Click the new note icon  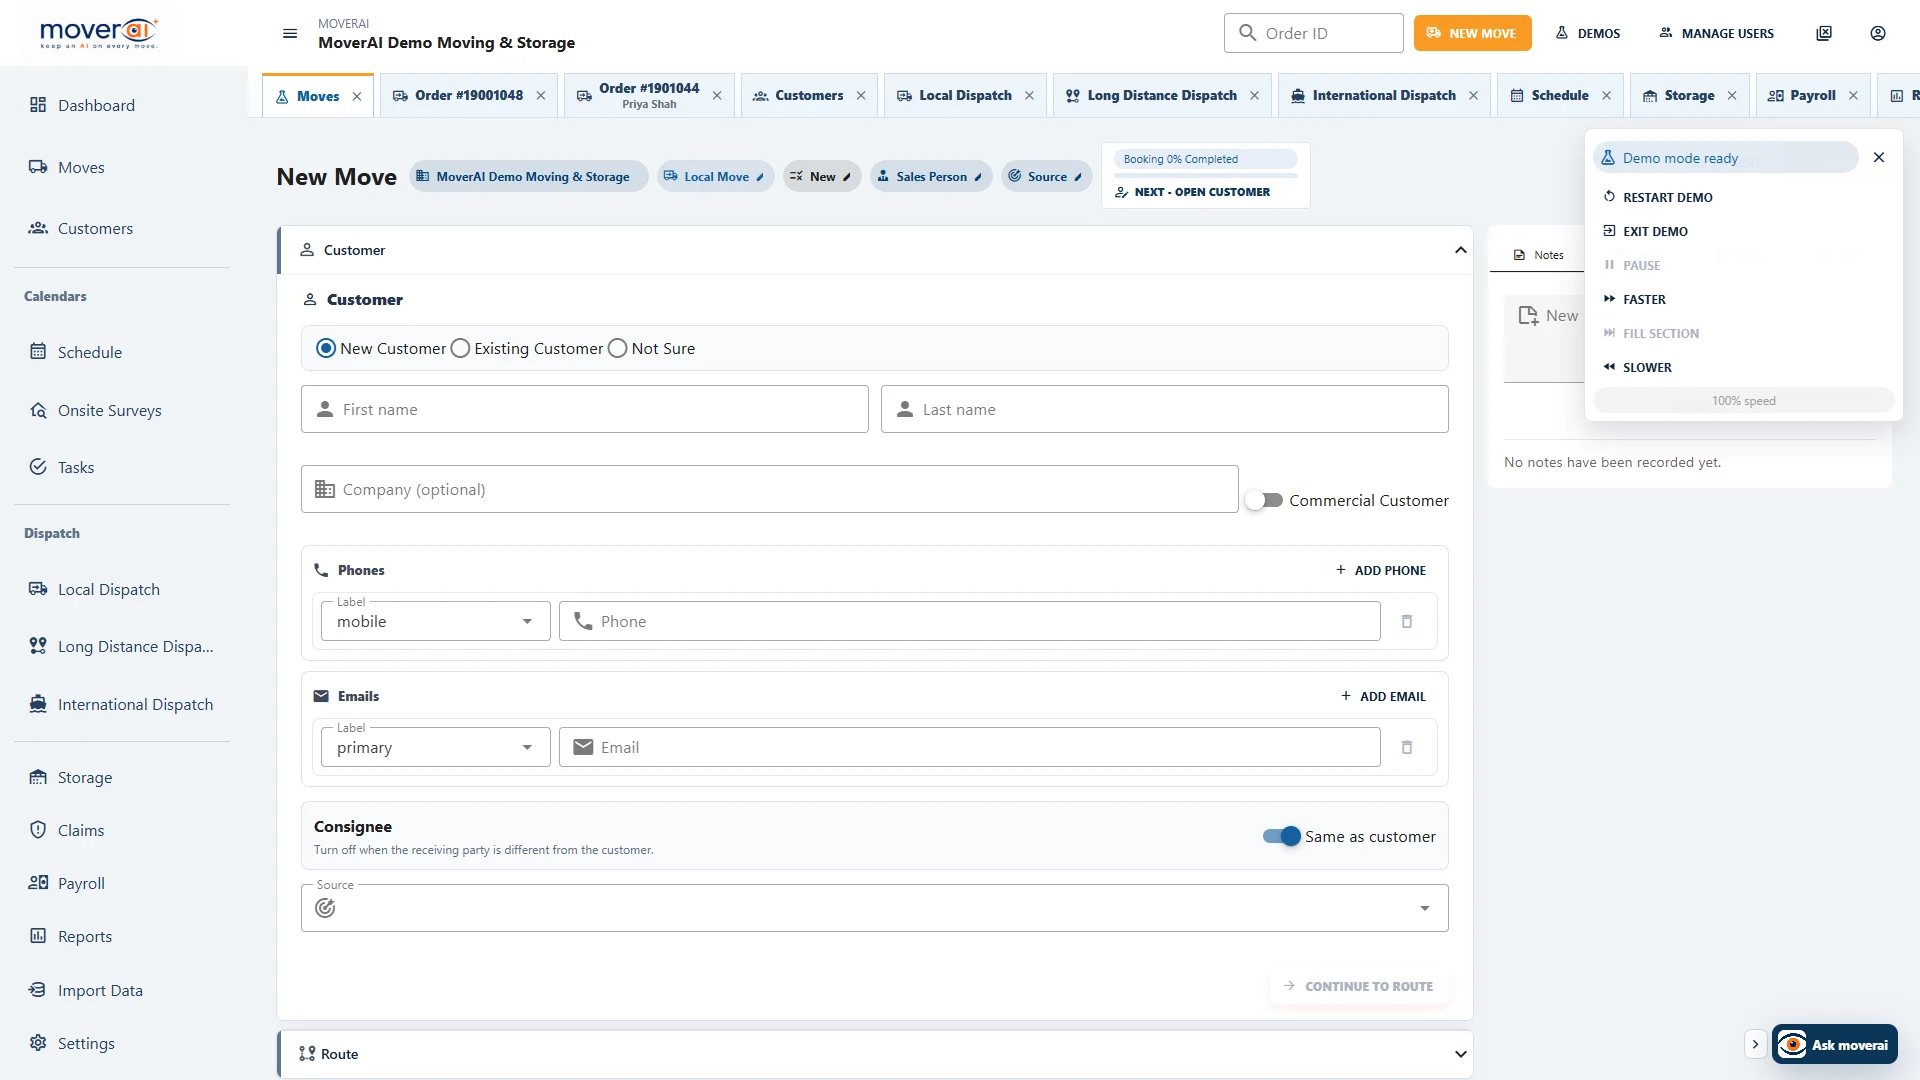(x=1527, y=315)
